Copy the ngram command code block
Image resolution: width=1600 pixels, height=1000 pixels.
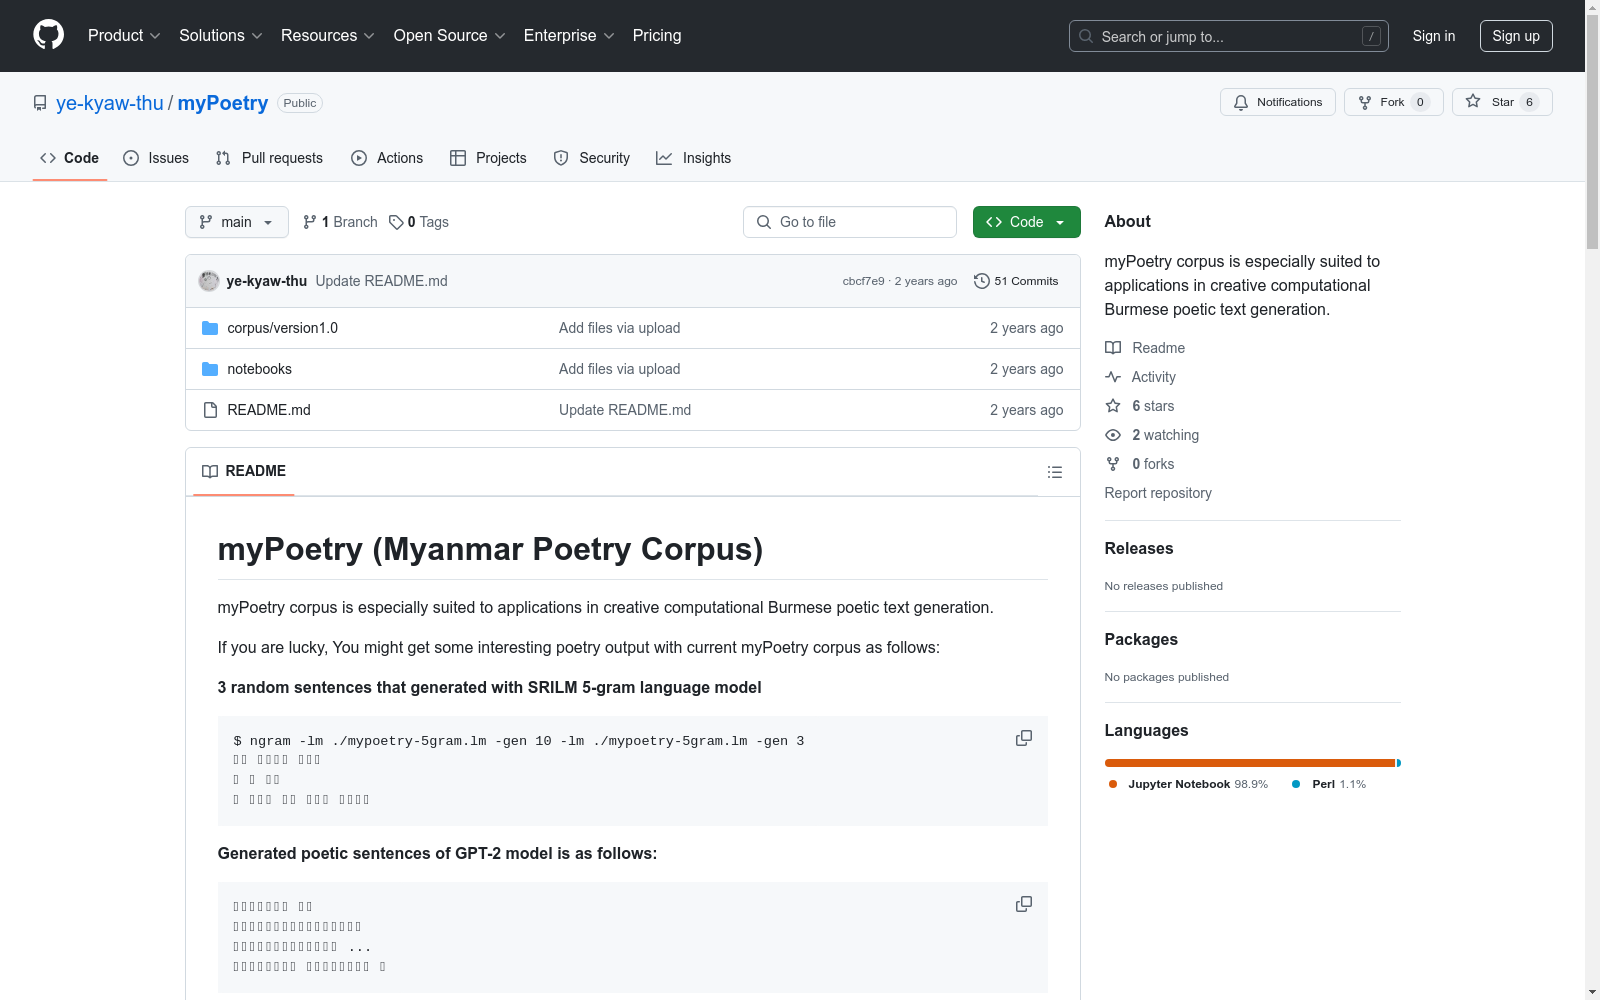tap(1024, 738)
